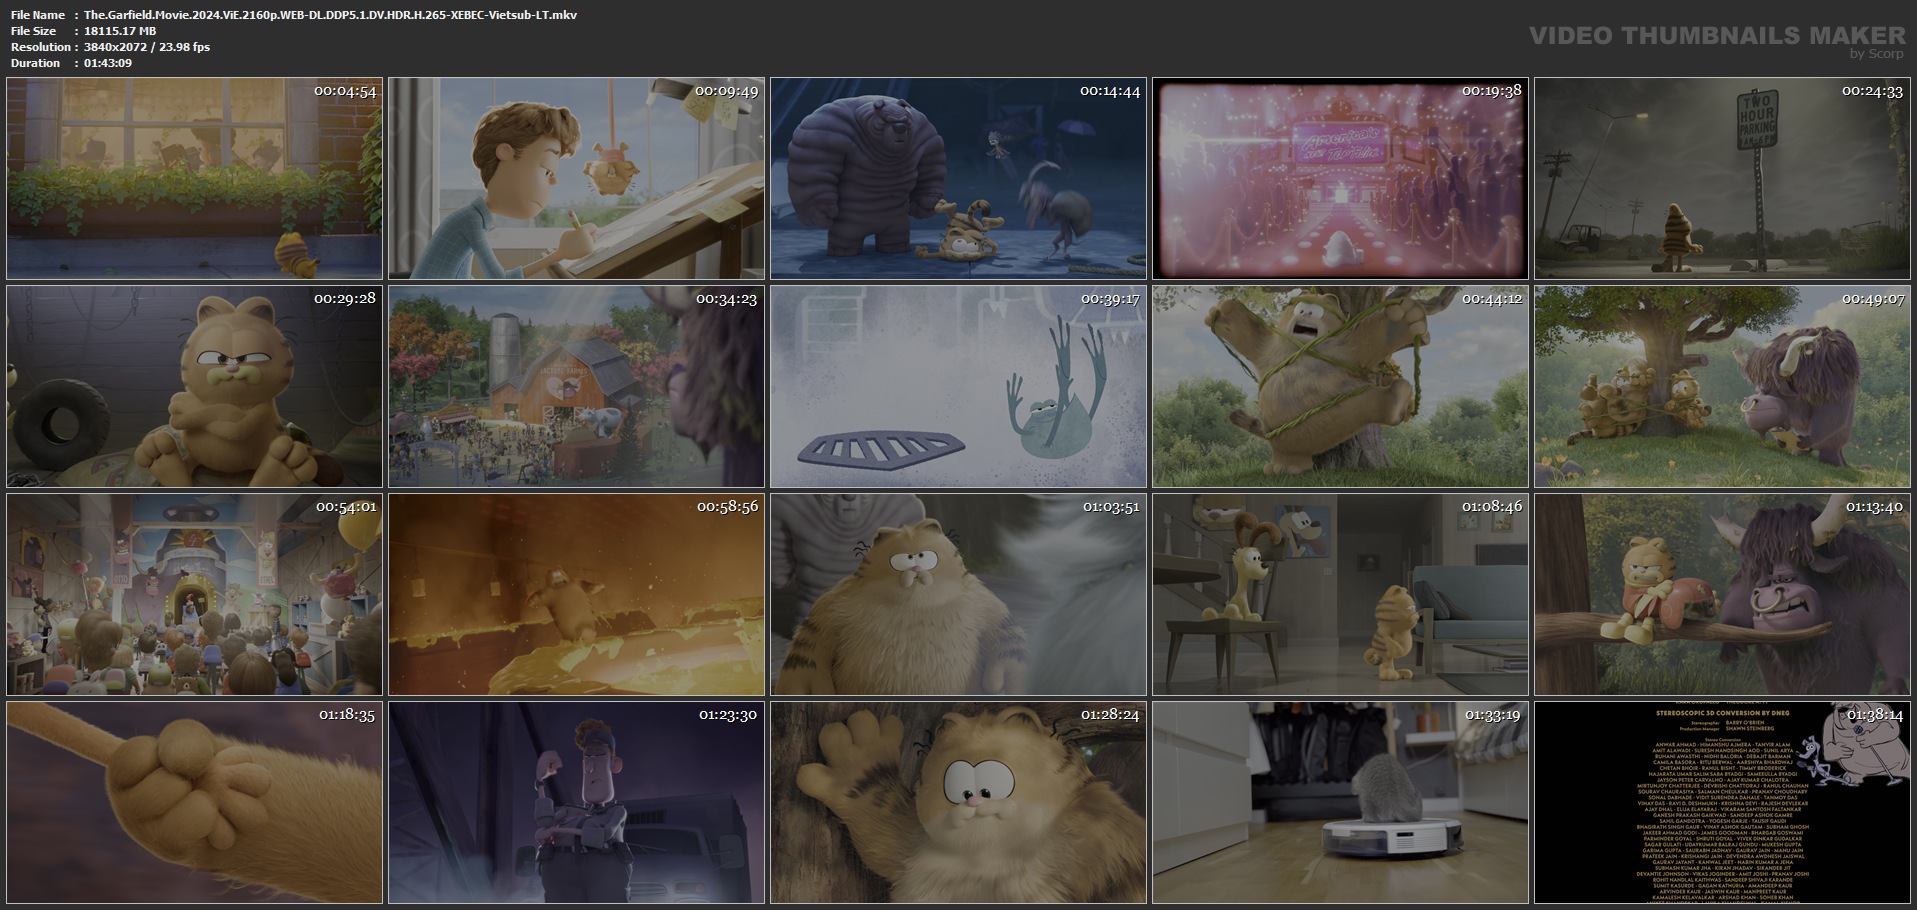Select the crowd scene thumbnail at 00:54:01

pos(194,594)
